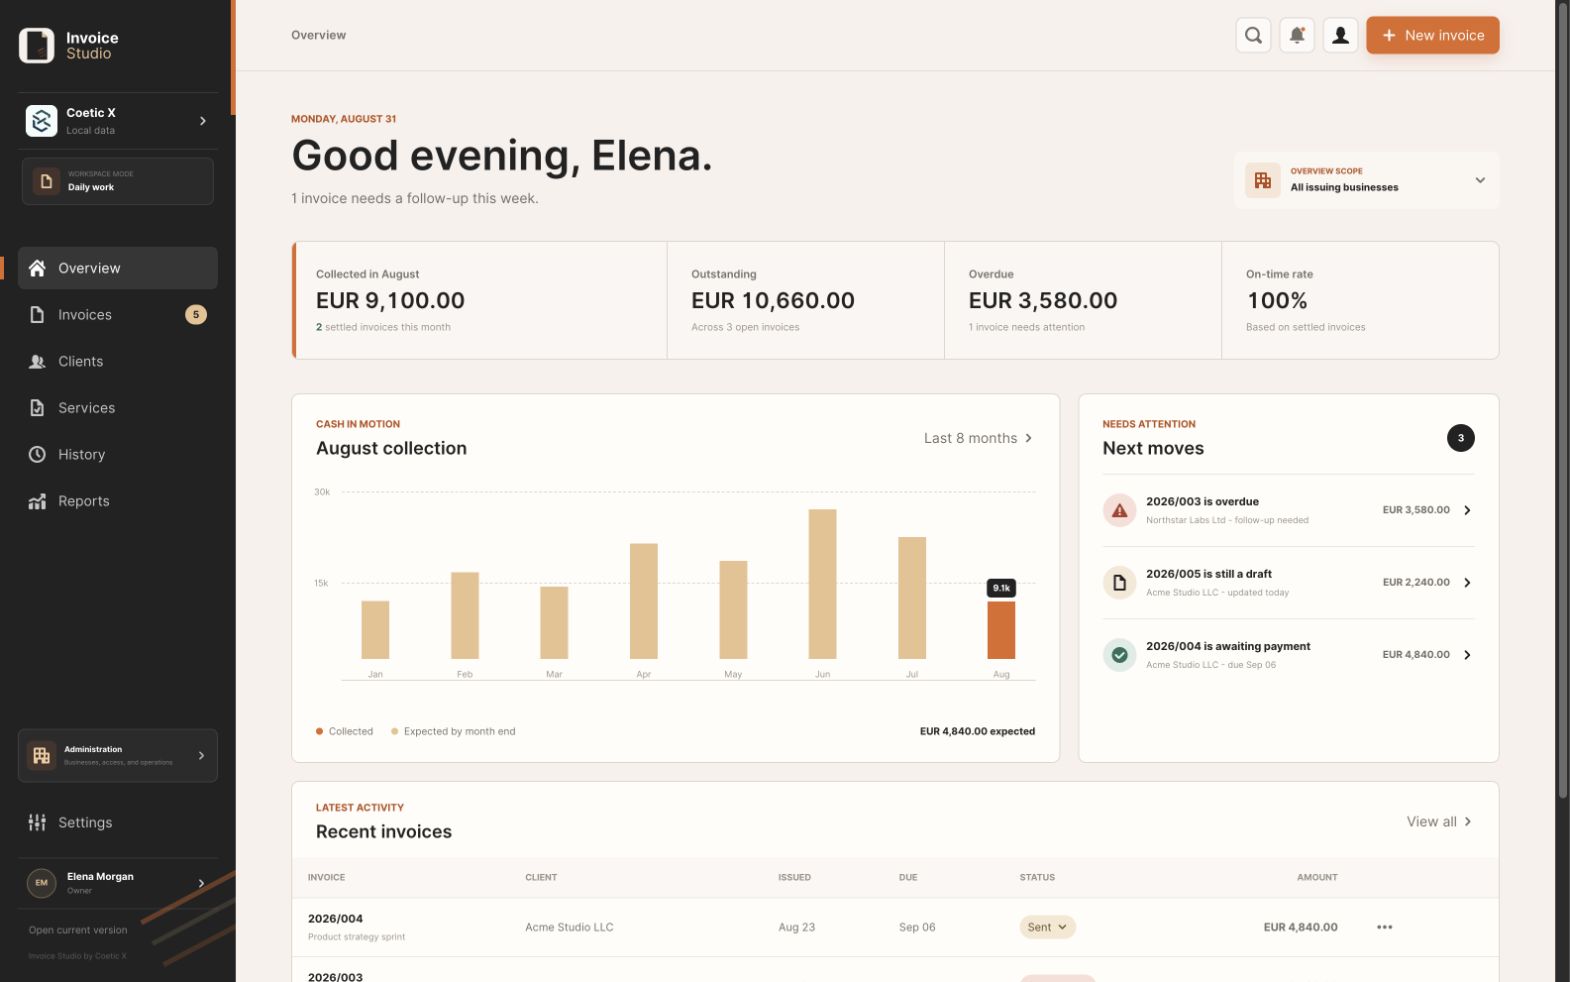1570x982 pixels.
Task: Open notifications bell icon
Action: coord(1297,35)
